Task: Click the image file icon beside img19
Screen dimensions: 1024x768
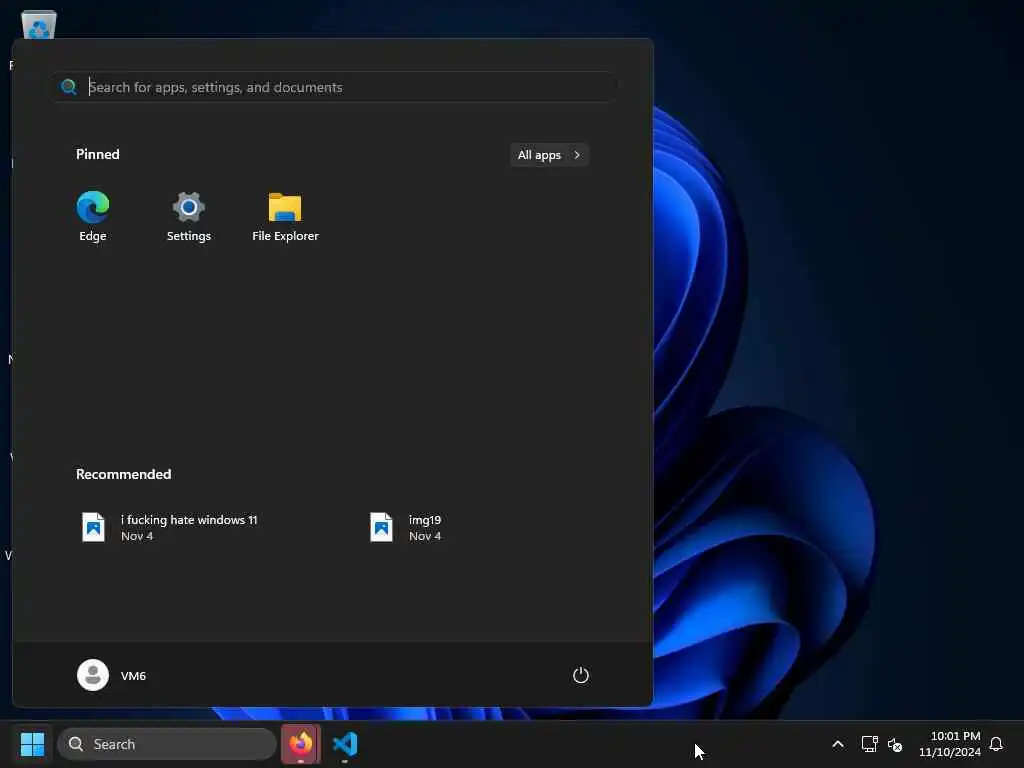Action: 381,527
